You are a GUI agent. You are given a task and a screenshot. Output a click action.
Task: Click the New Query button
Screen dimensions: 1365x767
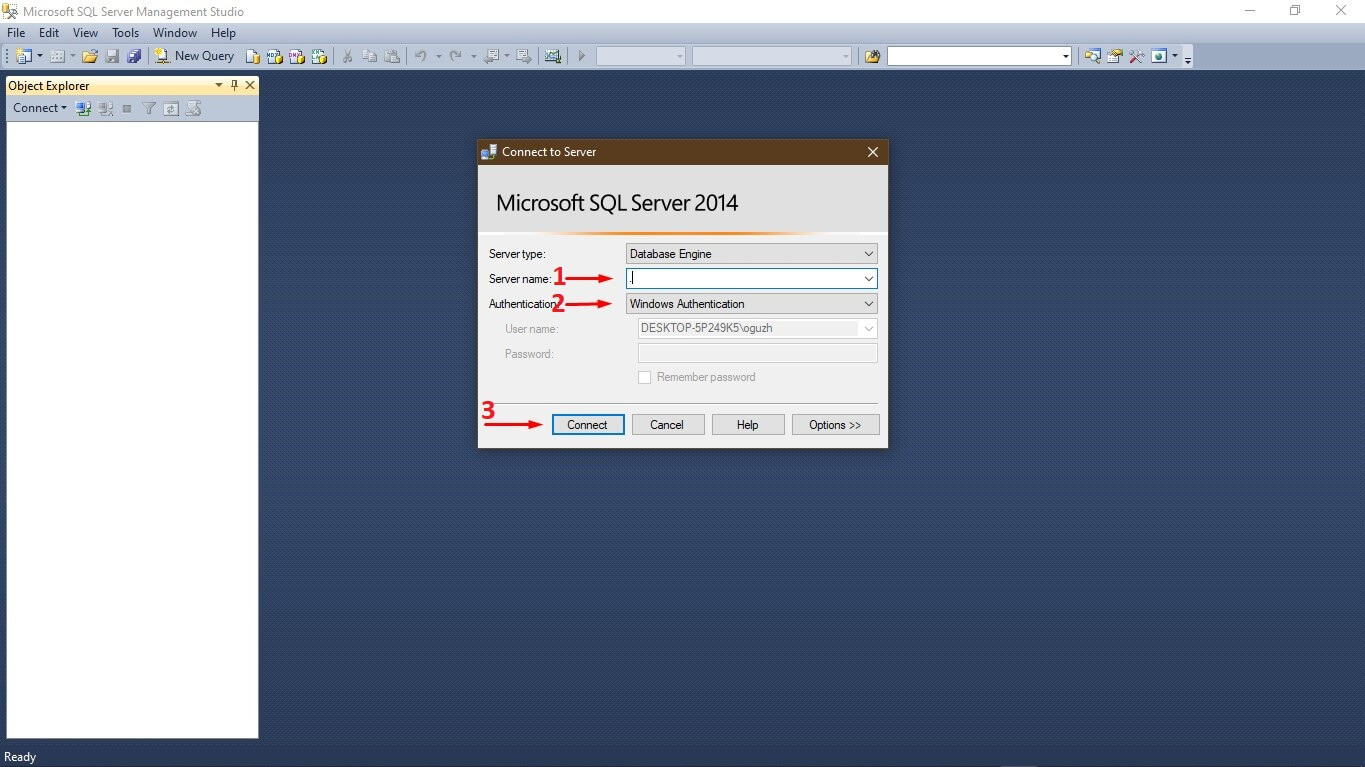pos(195,56)
